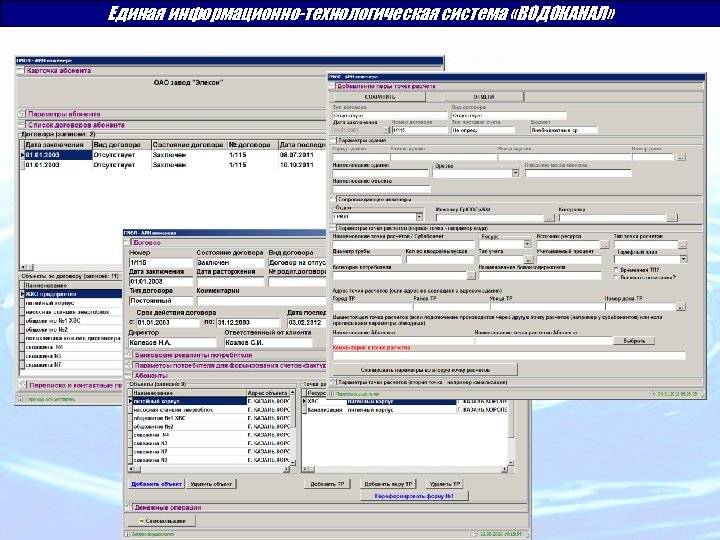Open the Ресурс dropdown
The width and height of the screenshot is (720, 540).
[x=527, y=244]
